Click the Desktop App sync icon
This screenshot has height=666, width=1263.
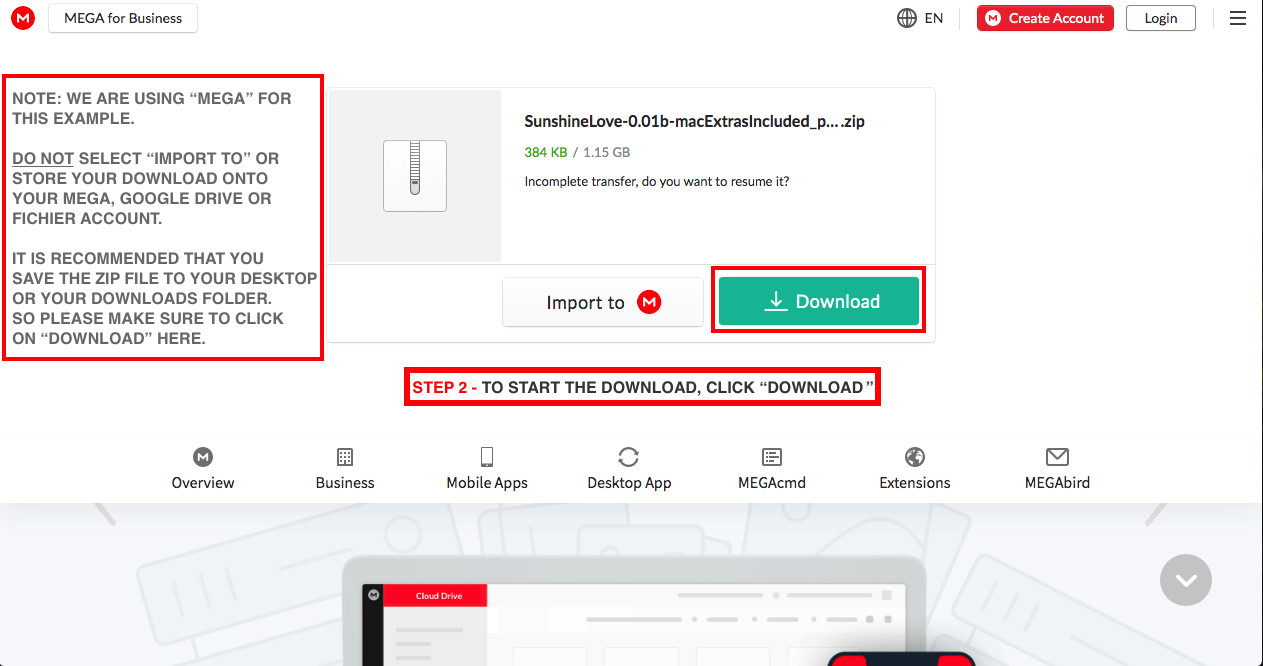point(629,457)
